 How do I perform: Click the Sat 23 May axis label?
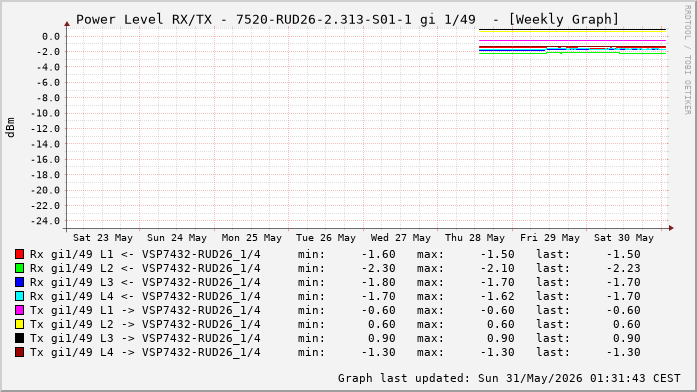[103, 238]
